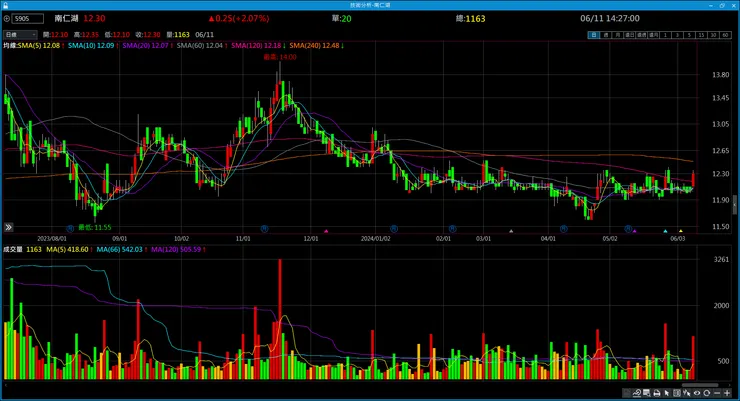Click the cyan triangle marker near 06/03
This screenshot has height=401, width=740.
(x=665, y=231)
